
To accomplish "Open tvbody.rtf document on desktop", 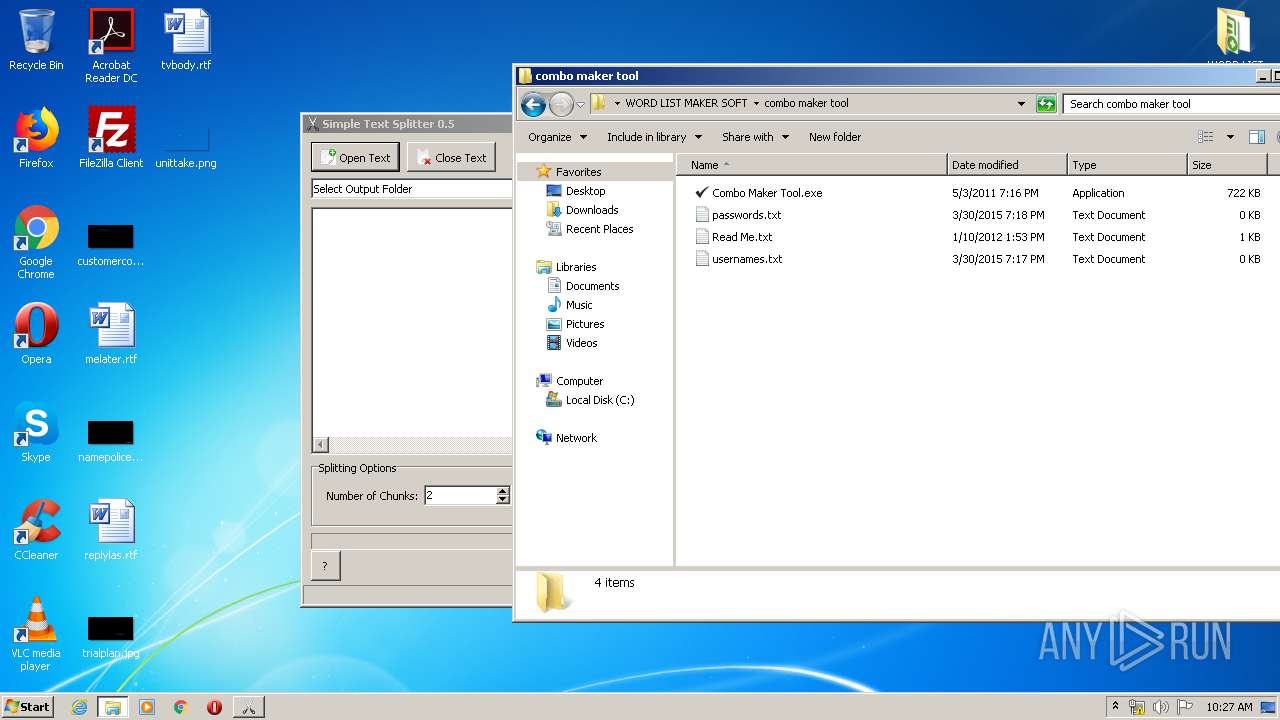I will click(186, 40).
